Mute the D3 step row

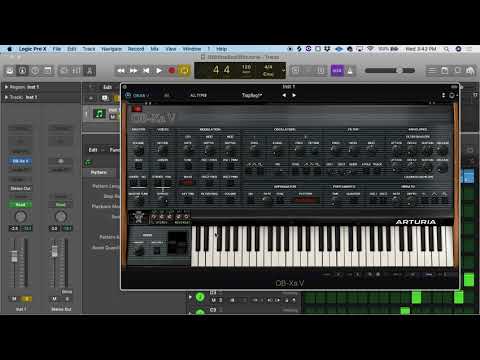(214, 300)
